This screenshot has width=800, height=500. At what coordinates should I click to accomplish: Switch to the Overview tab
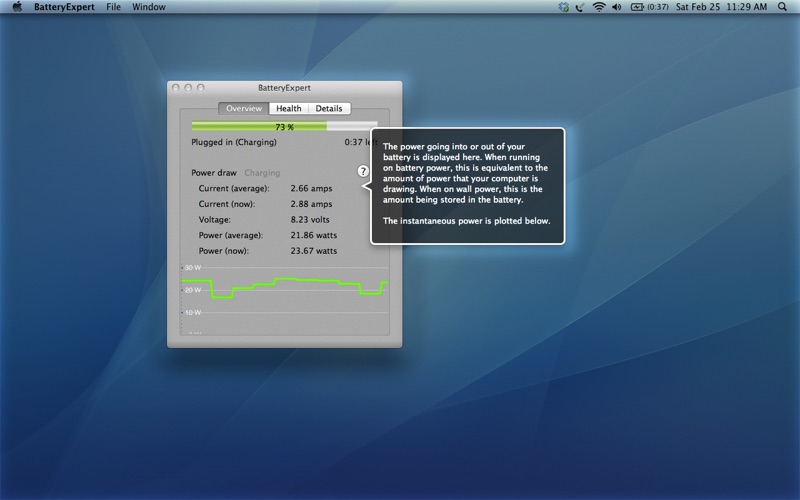pyautogui.click(x=244, y=108)
